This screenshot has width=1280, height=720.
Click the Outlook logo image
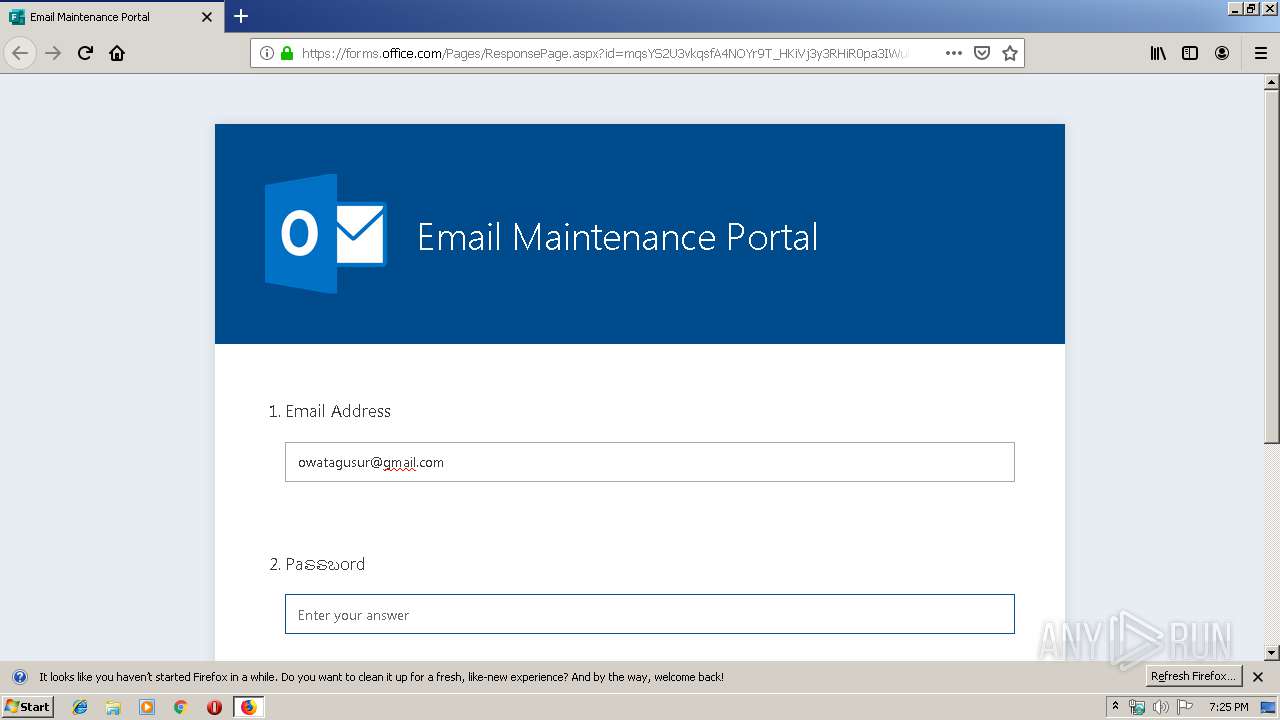(x=325, y=234)
